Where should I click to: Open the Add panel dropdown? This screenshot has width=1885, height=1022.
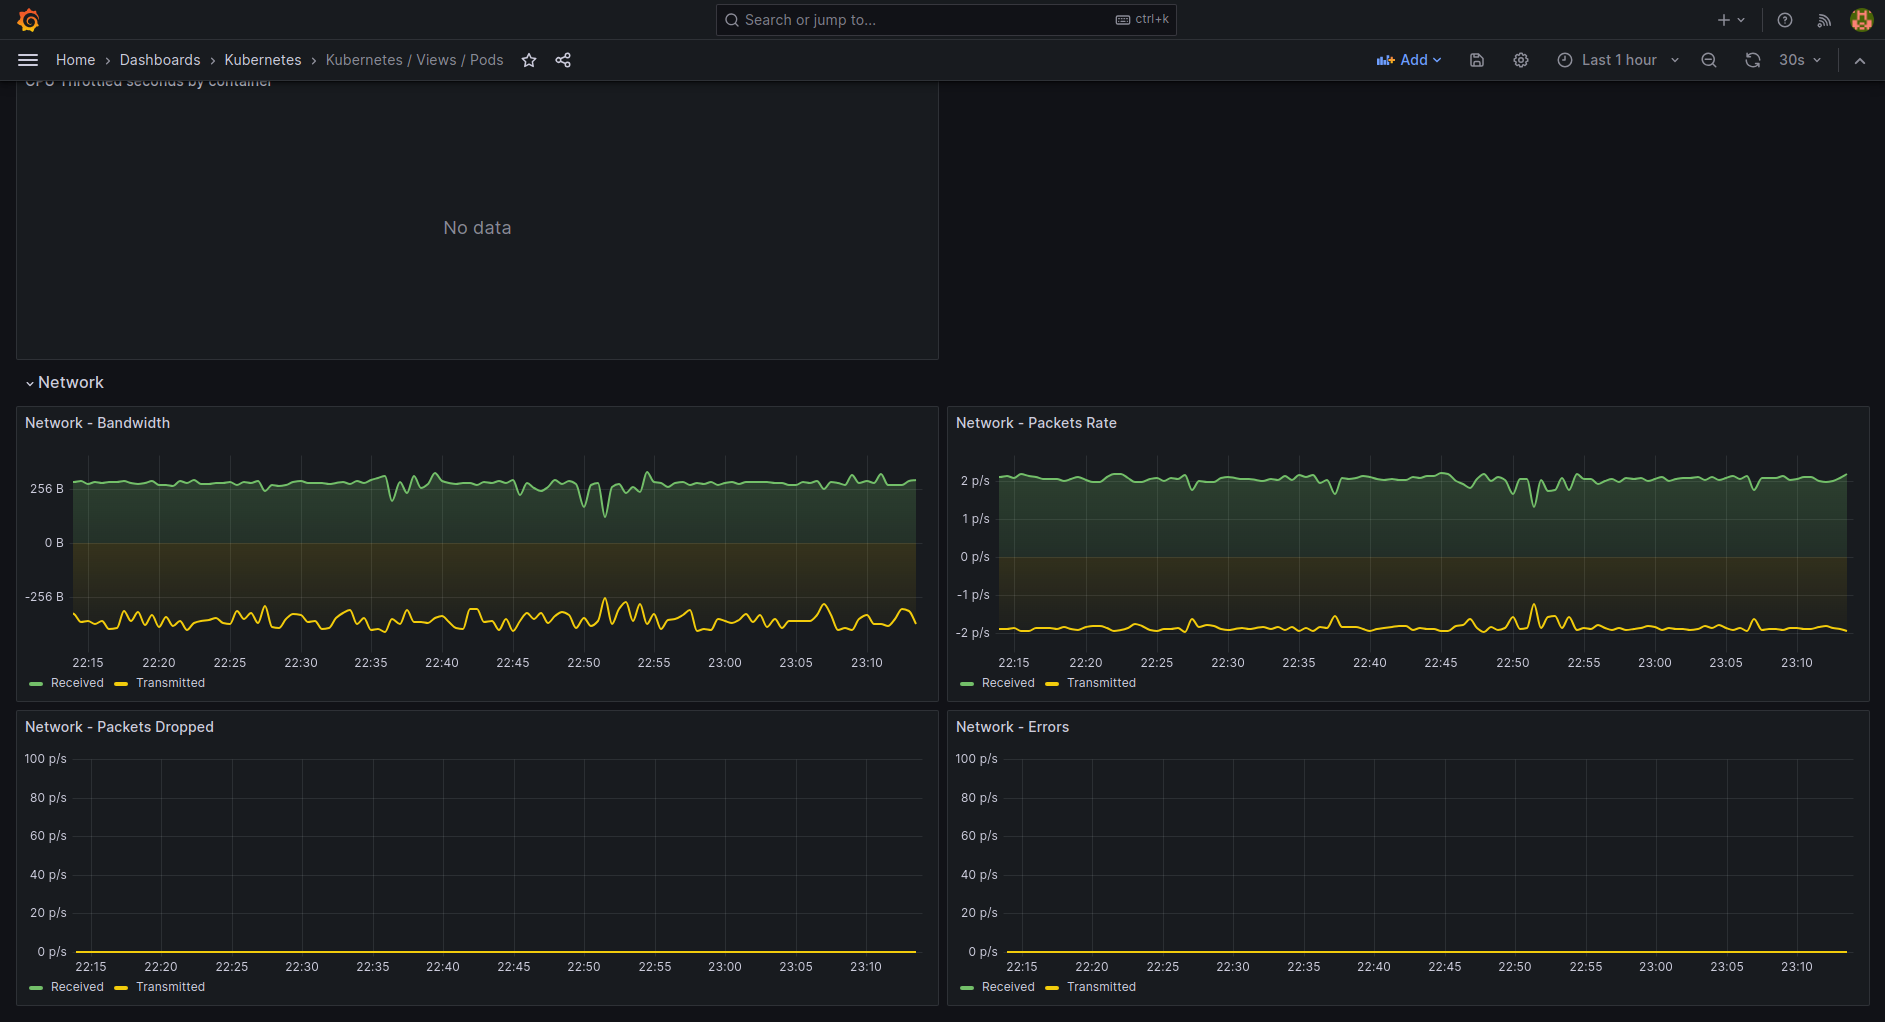click(x=1409, y=60)
